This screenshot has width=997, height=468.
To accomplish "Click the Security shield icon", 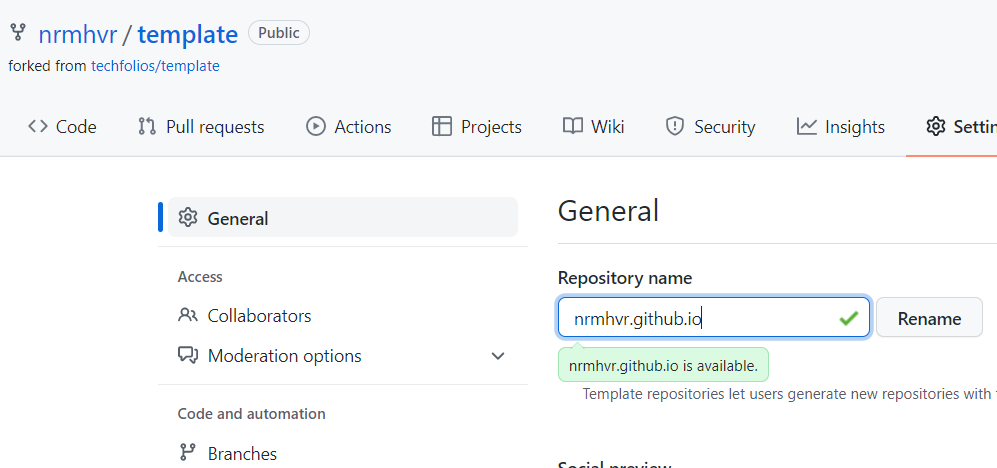I will tap(674, 127).
